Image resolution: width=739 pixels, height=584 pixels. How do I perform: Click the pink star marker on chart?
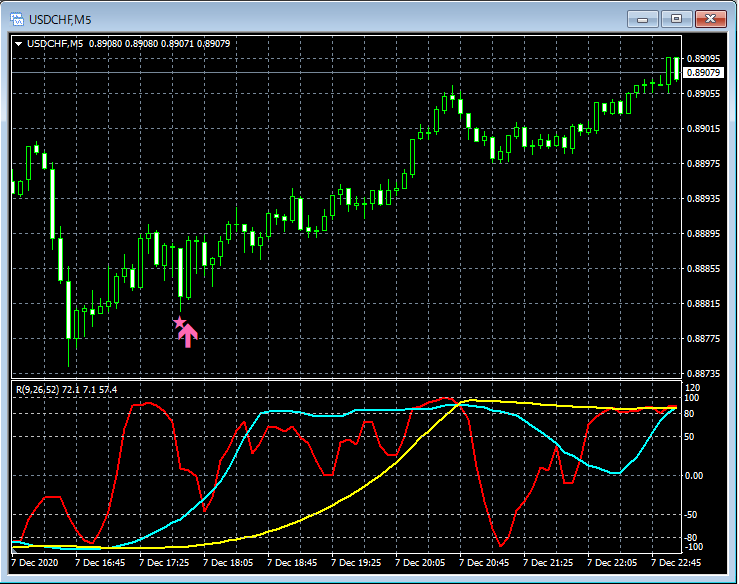[x=179, y=322]
